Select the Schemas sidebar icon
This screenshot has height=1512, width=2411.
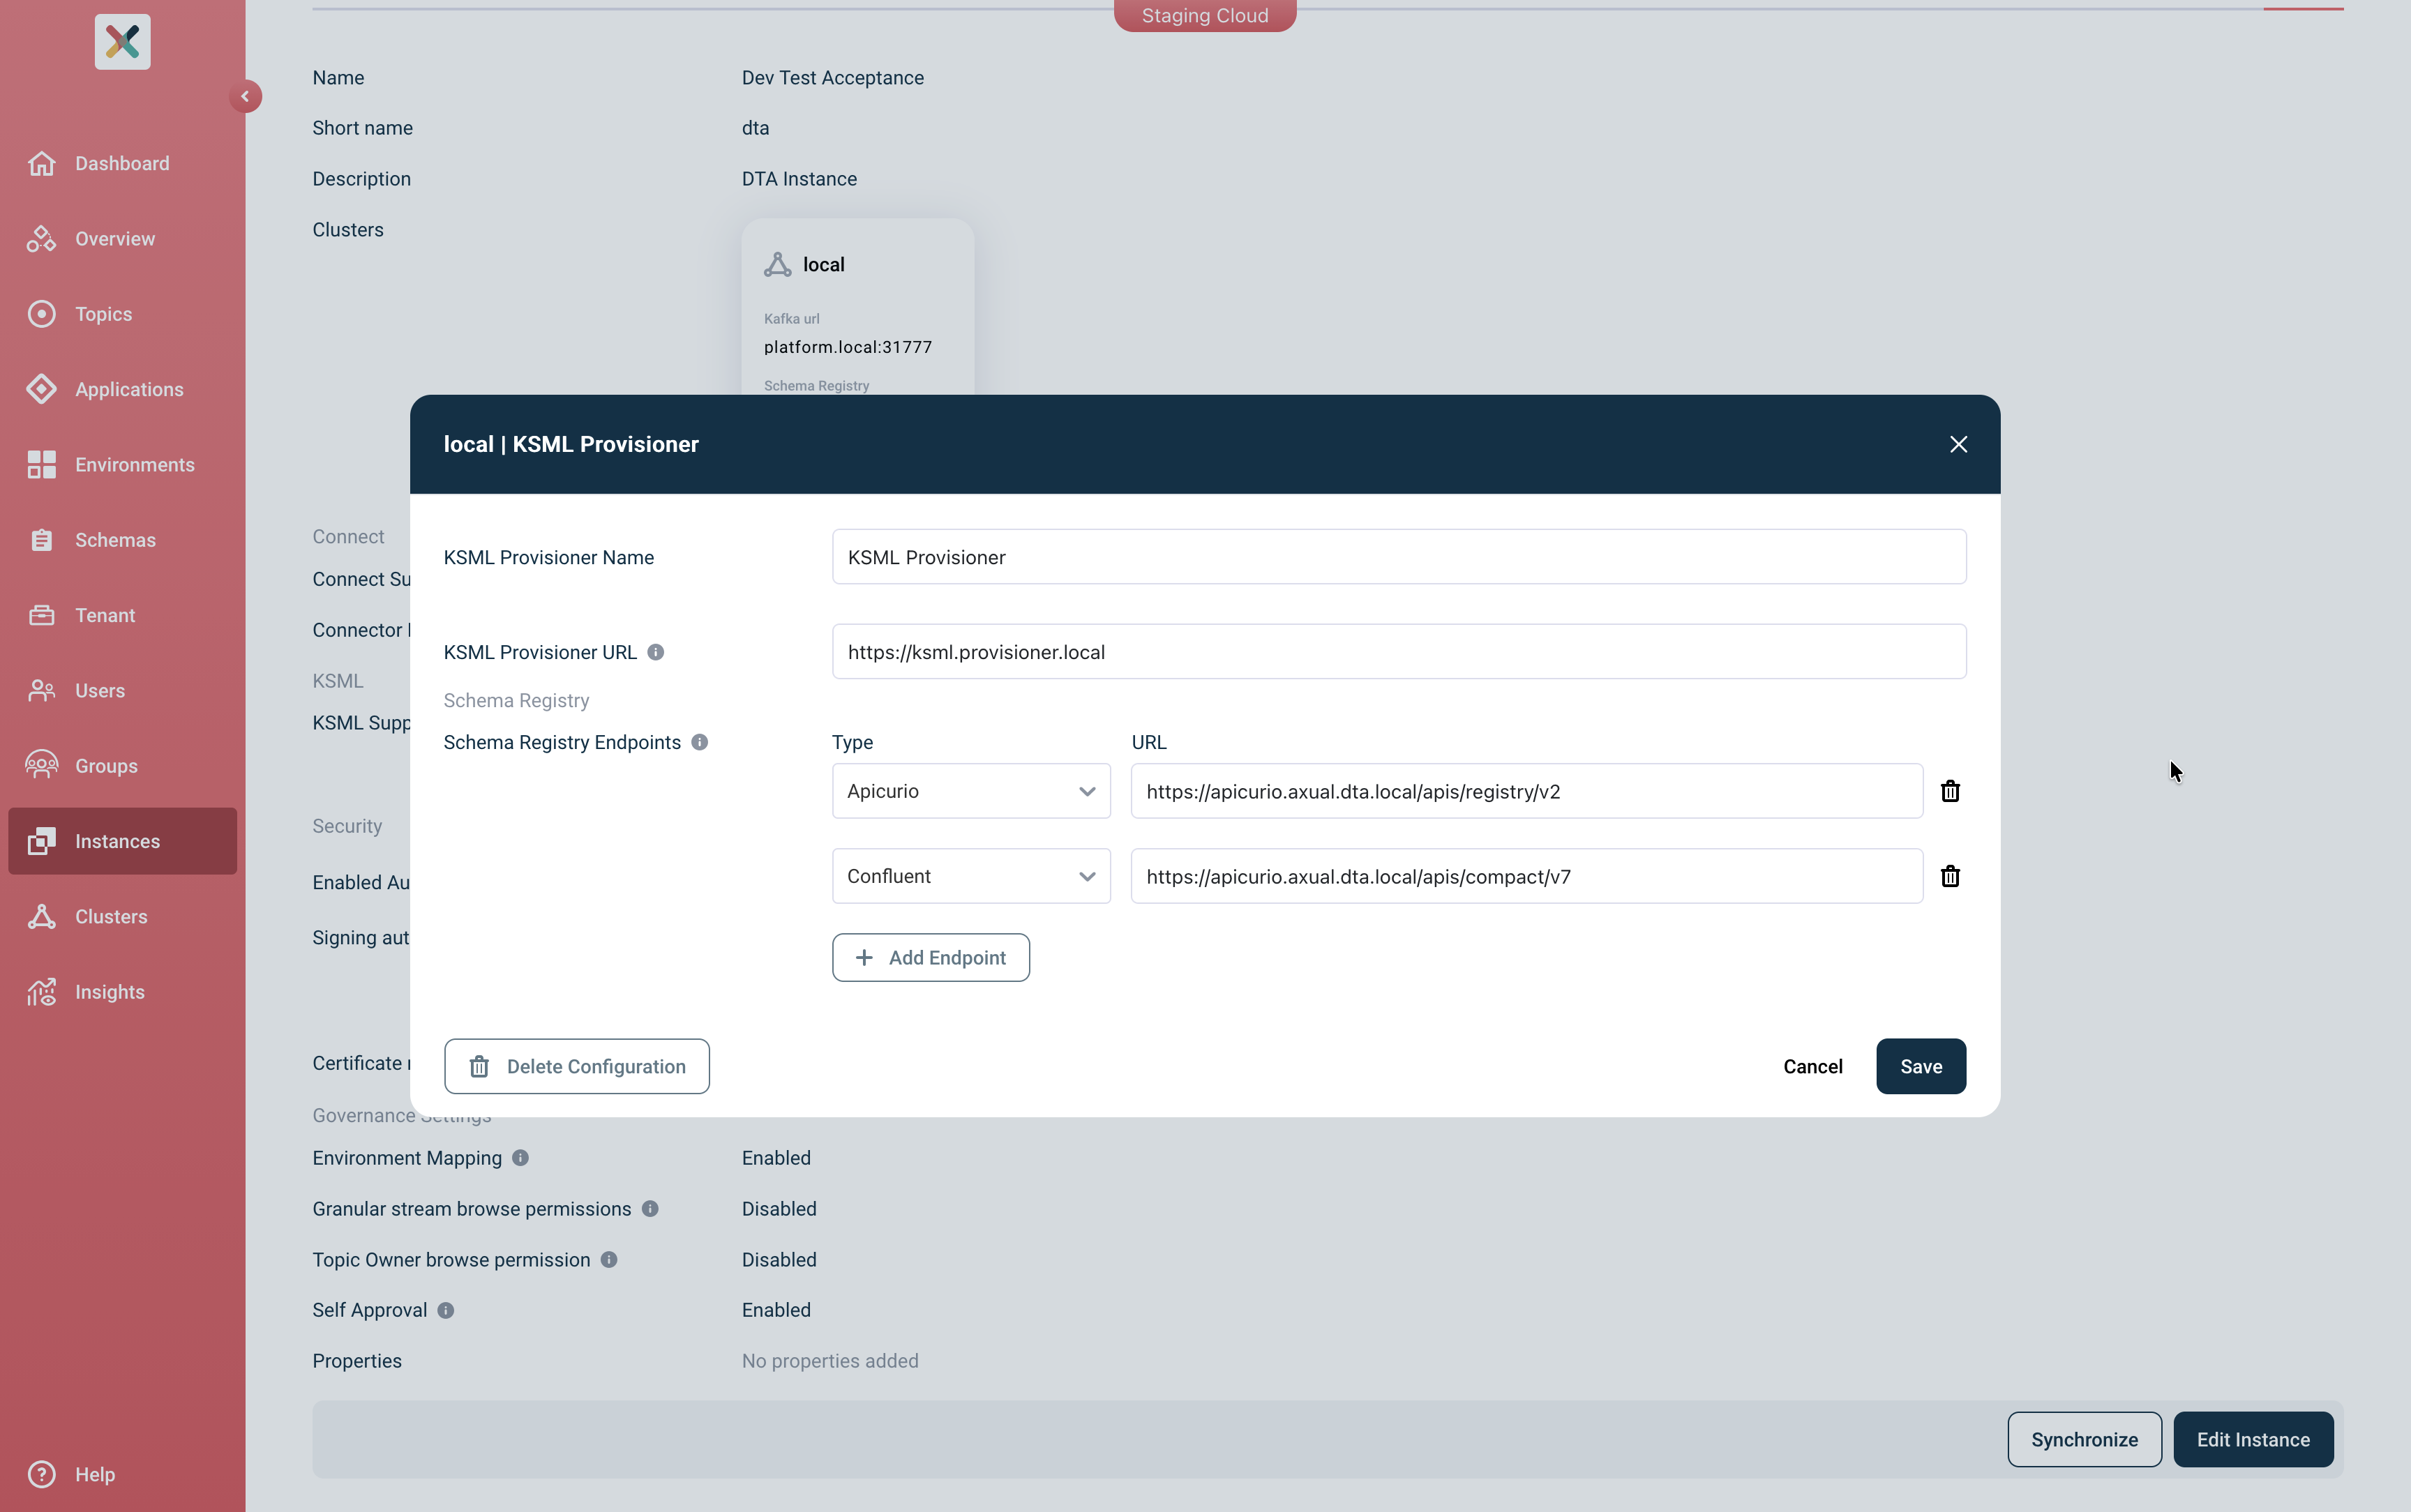[40, 539]
